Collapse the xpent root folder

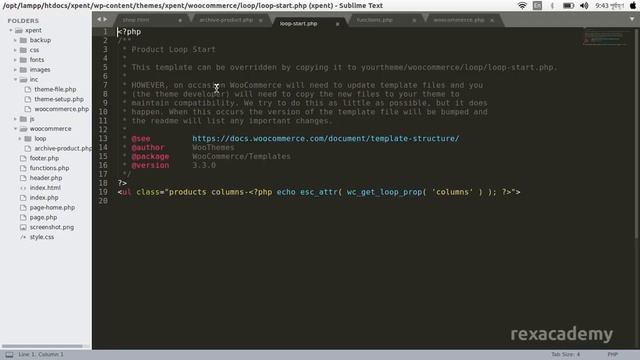point(11,30)
